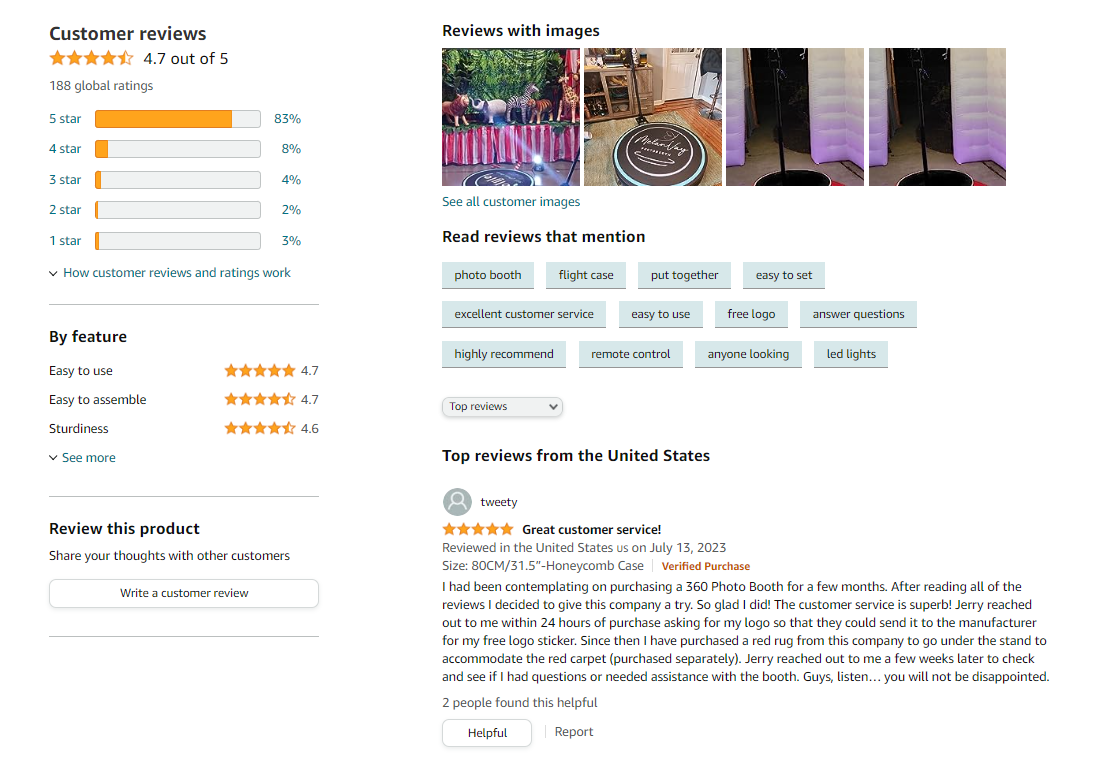Viewport: 1096px width, 757px height.
Task: Open See all customer images link
Action: [511, 202]
